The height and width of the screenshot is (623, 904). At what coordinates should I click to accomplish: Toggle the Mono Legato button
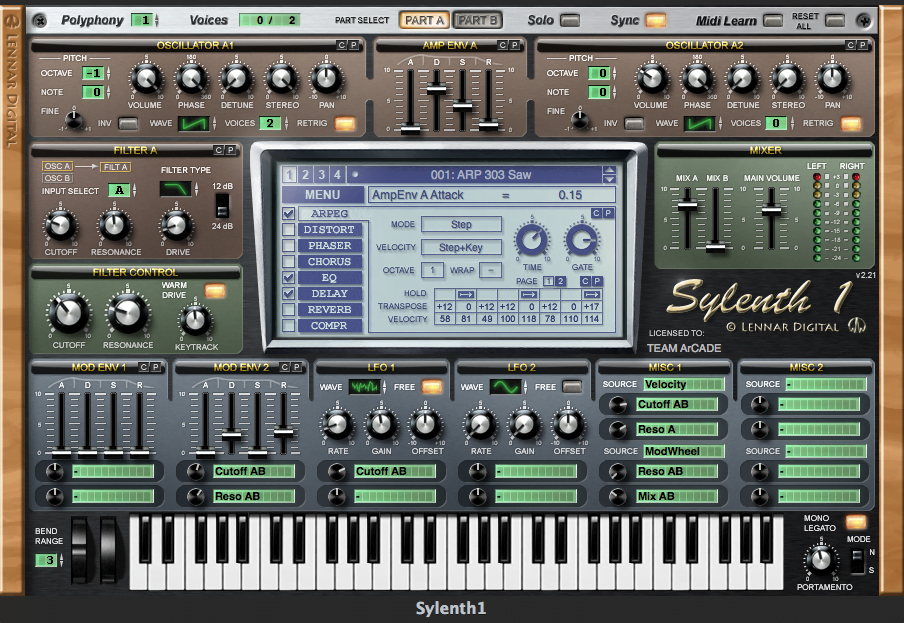click(x=856, y=523)
